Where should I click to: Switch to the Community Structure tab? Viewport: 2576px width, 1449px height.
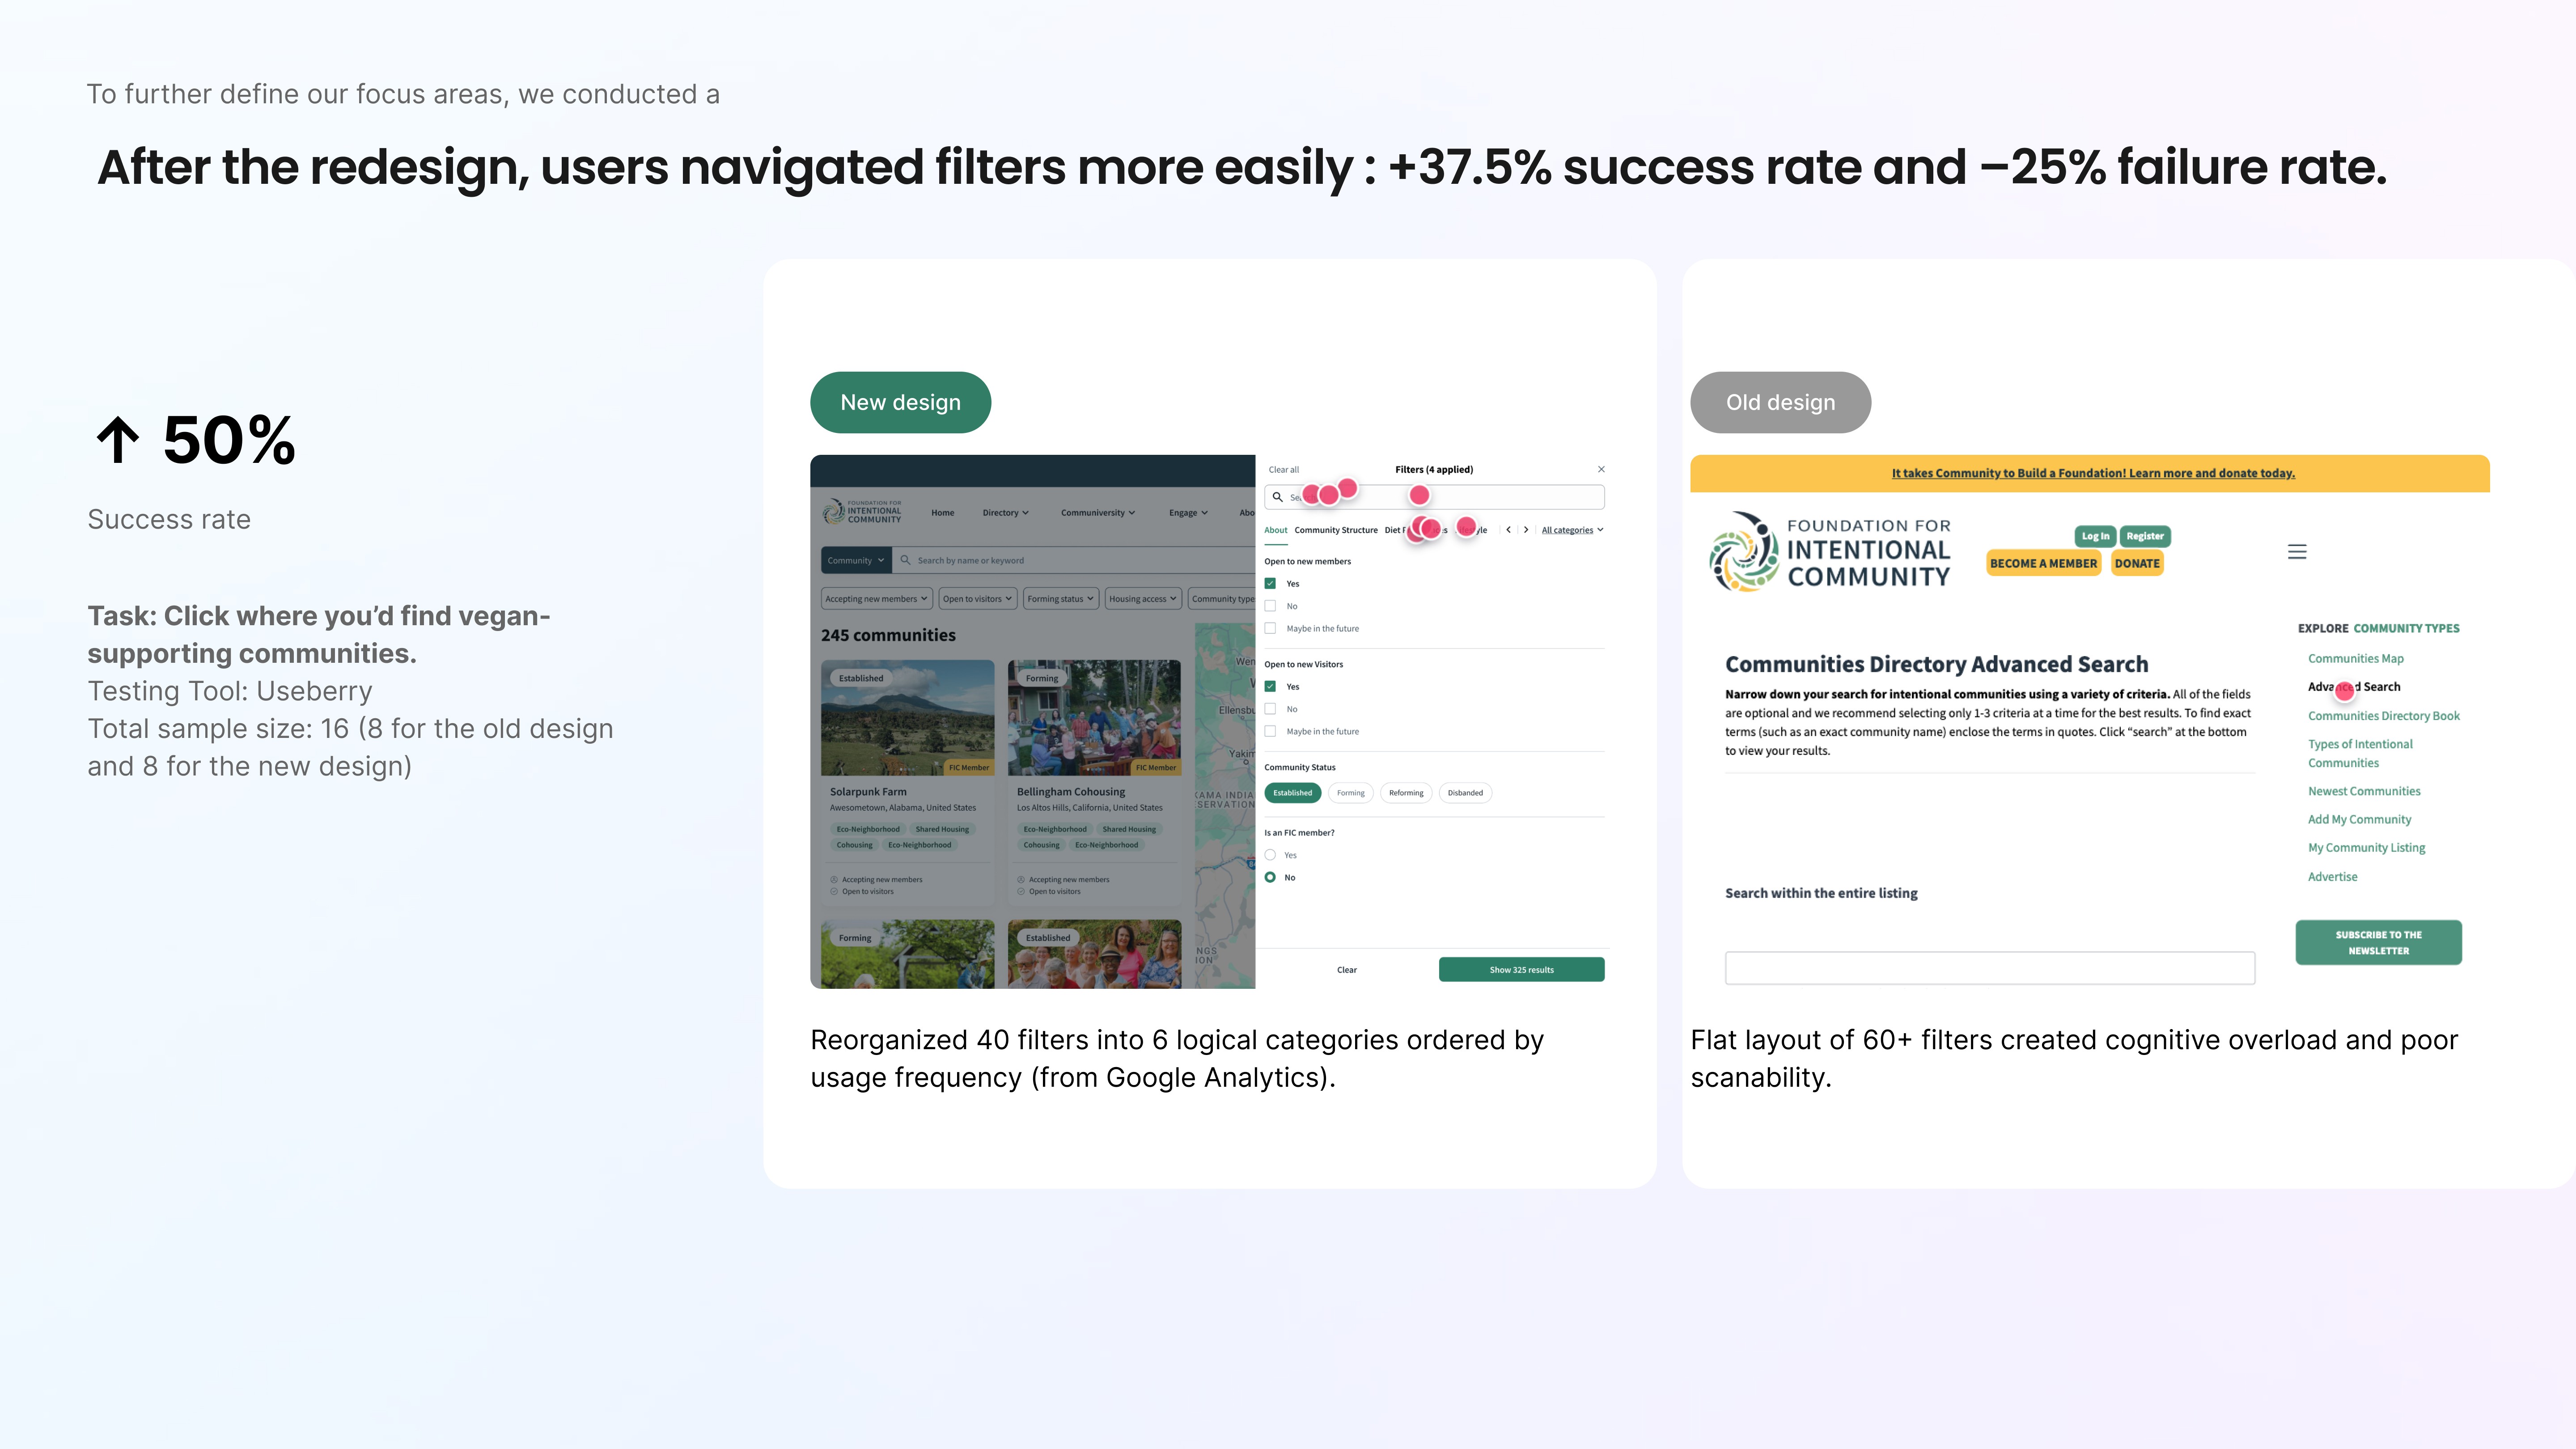(x=1335, y=530)
